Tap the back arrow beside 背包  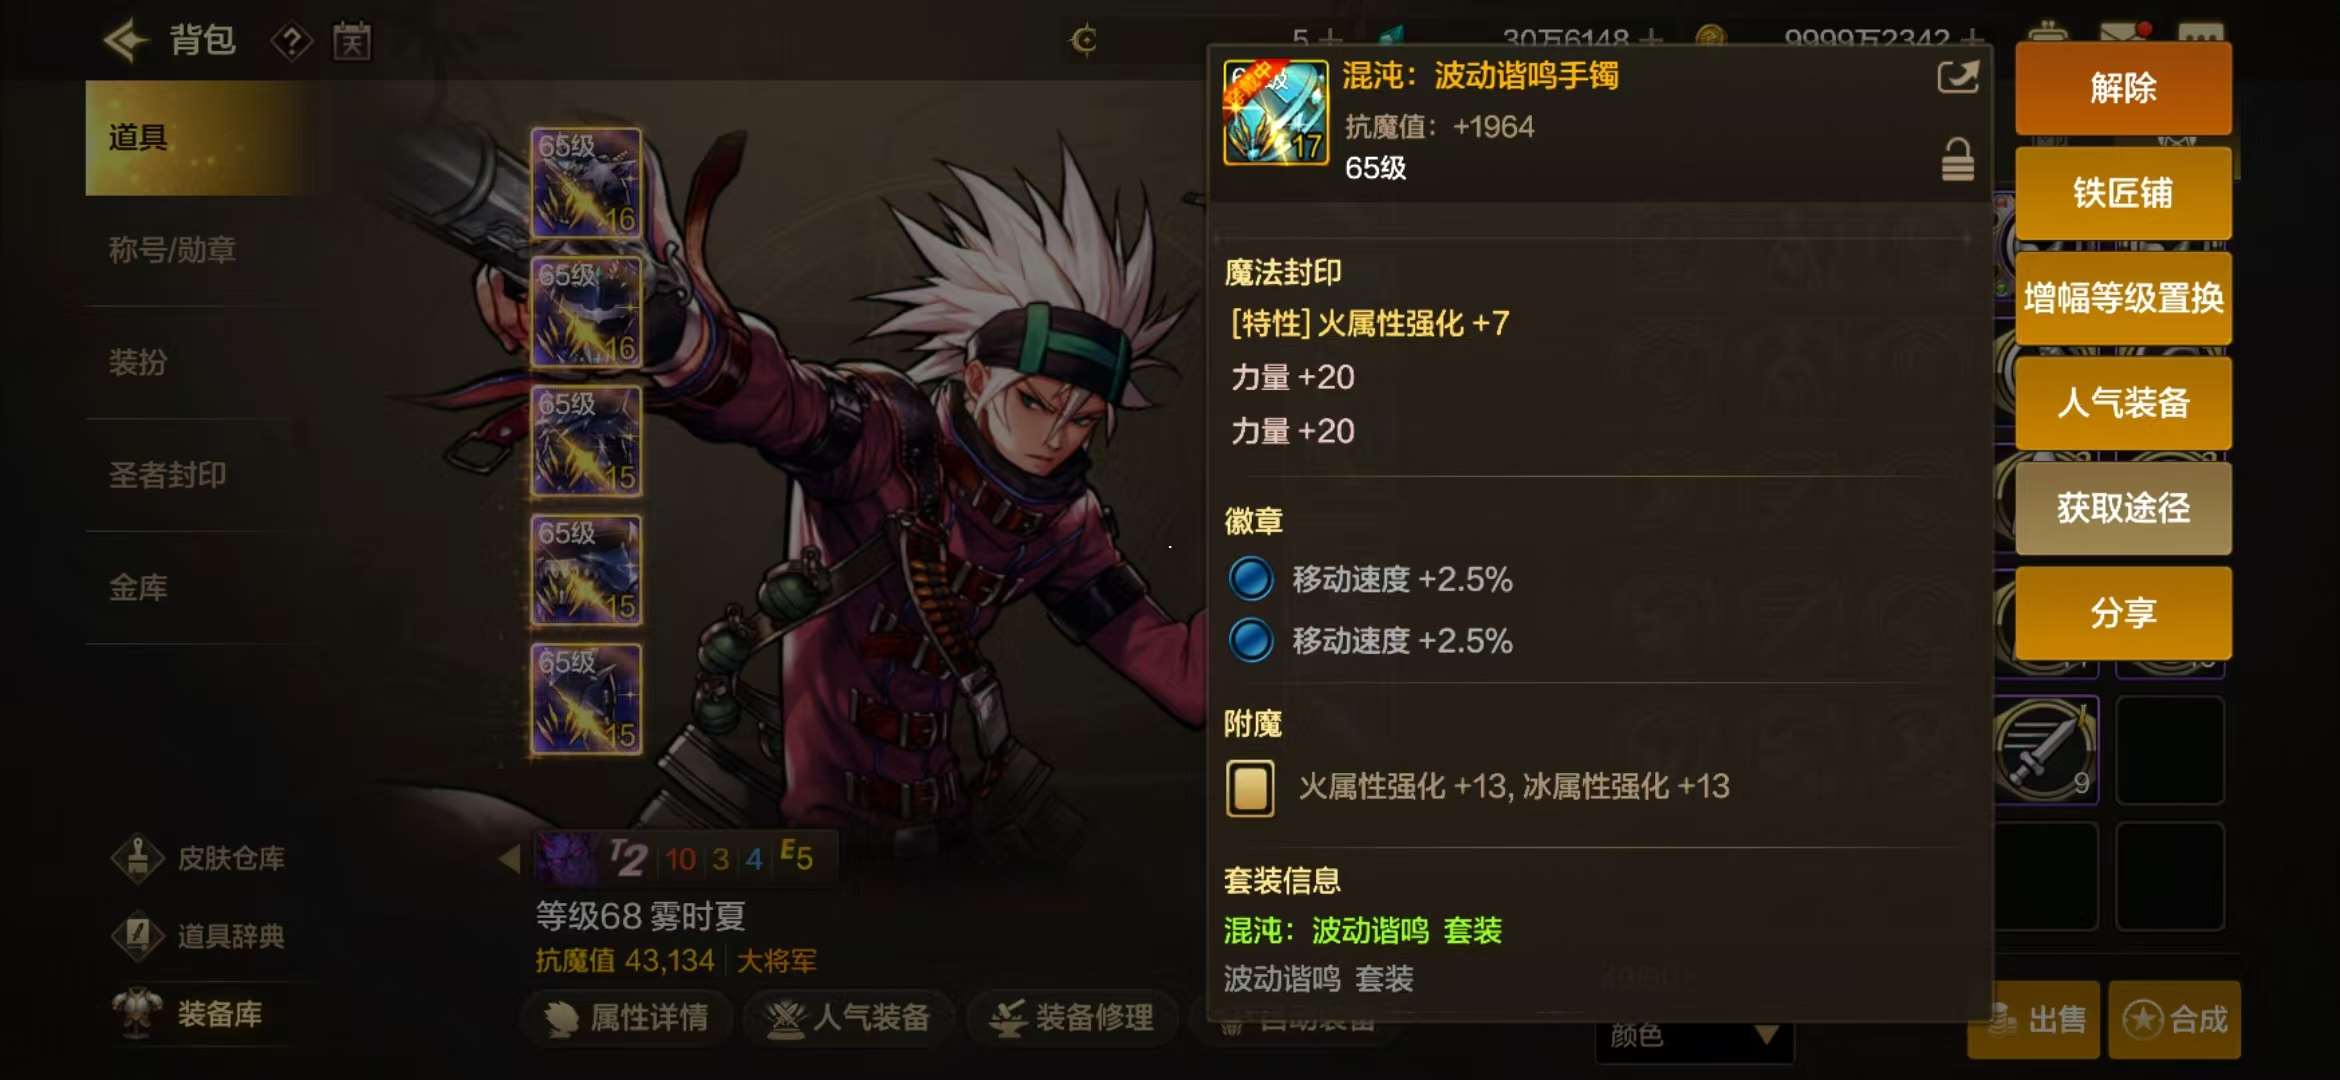pyautogui.click(x=126, y=41)
